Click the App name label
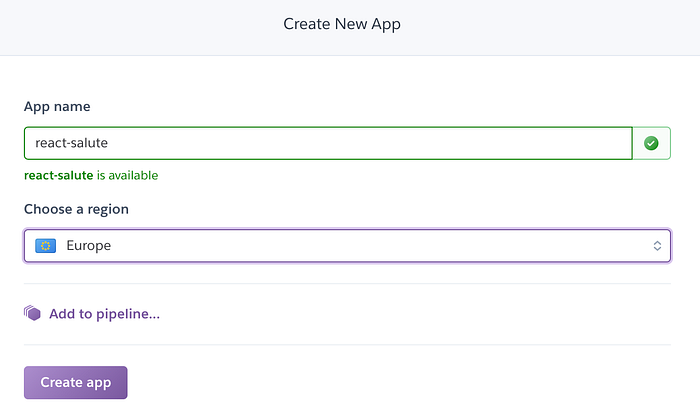700x418 pixels. pos(57,106)
